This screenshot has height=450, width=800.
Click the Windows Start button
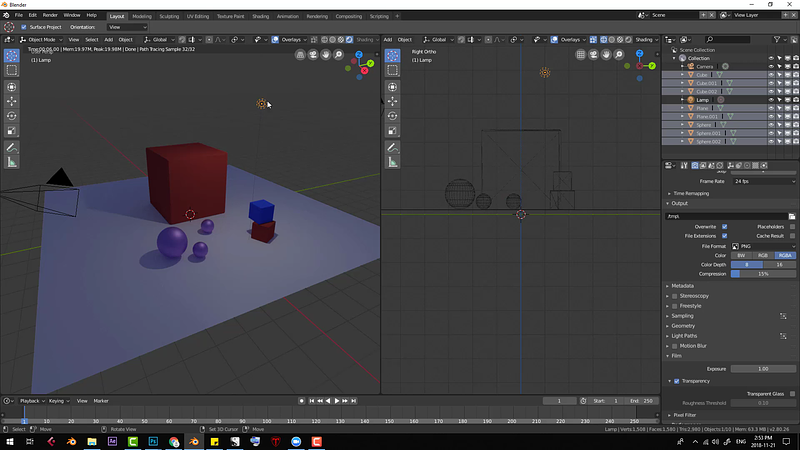point(10,442)
